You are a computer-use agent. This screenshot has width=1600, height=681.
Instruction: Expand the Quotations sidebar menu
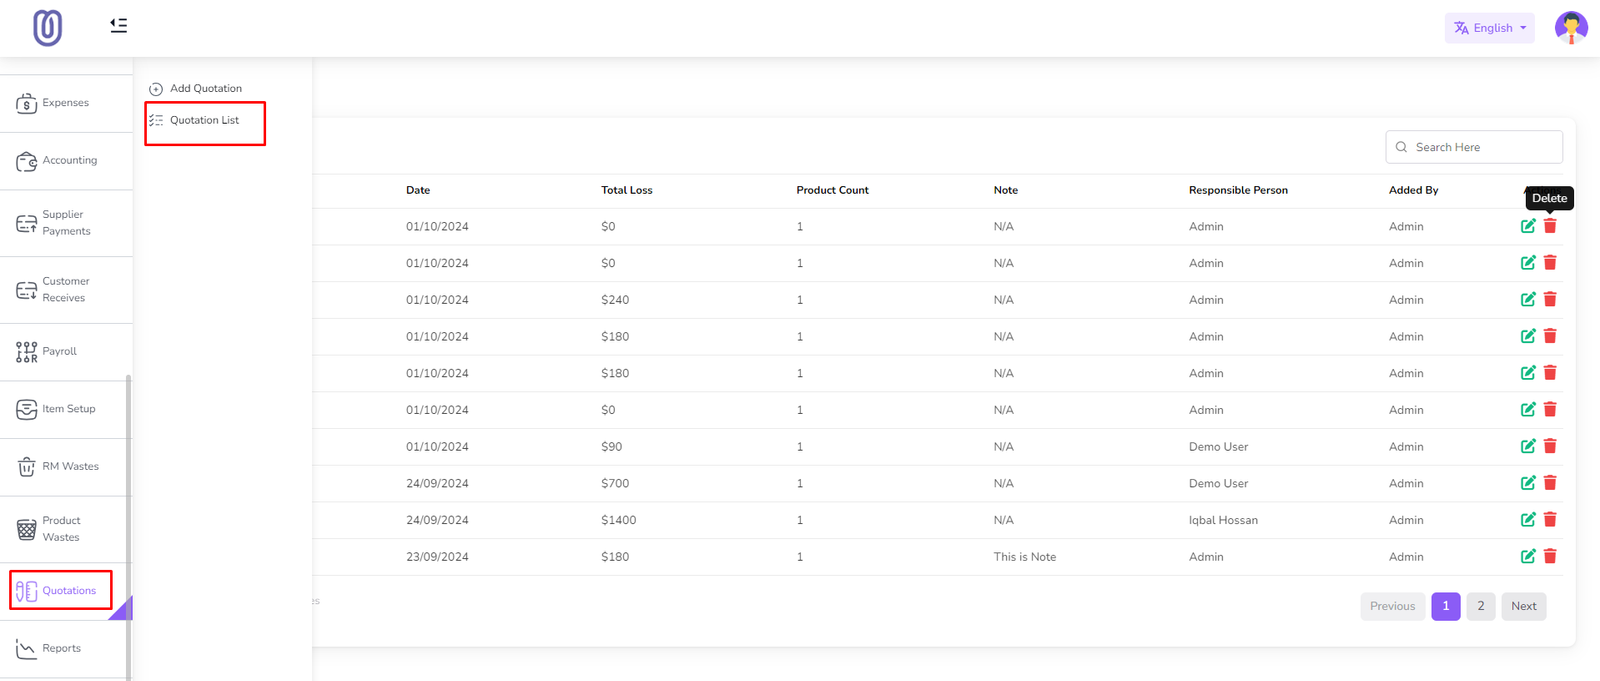61,591
